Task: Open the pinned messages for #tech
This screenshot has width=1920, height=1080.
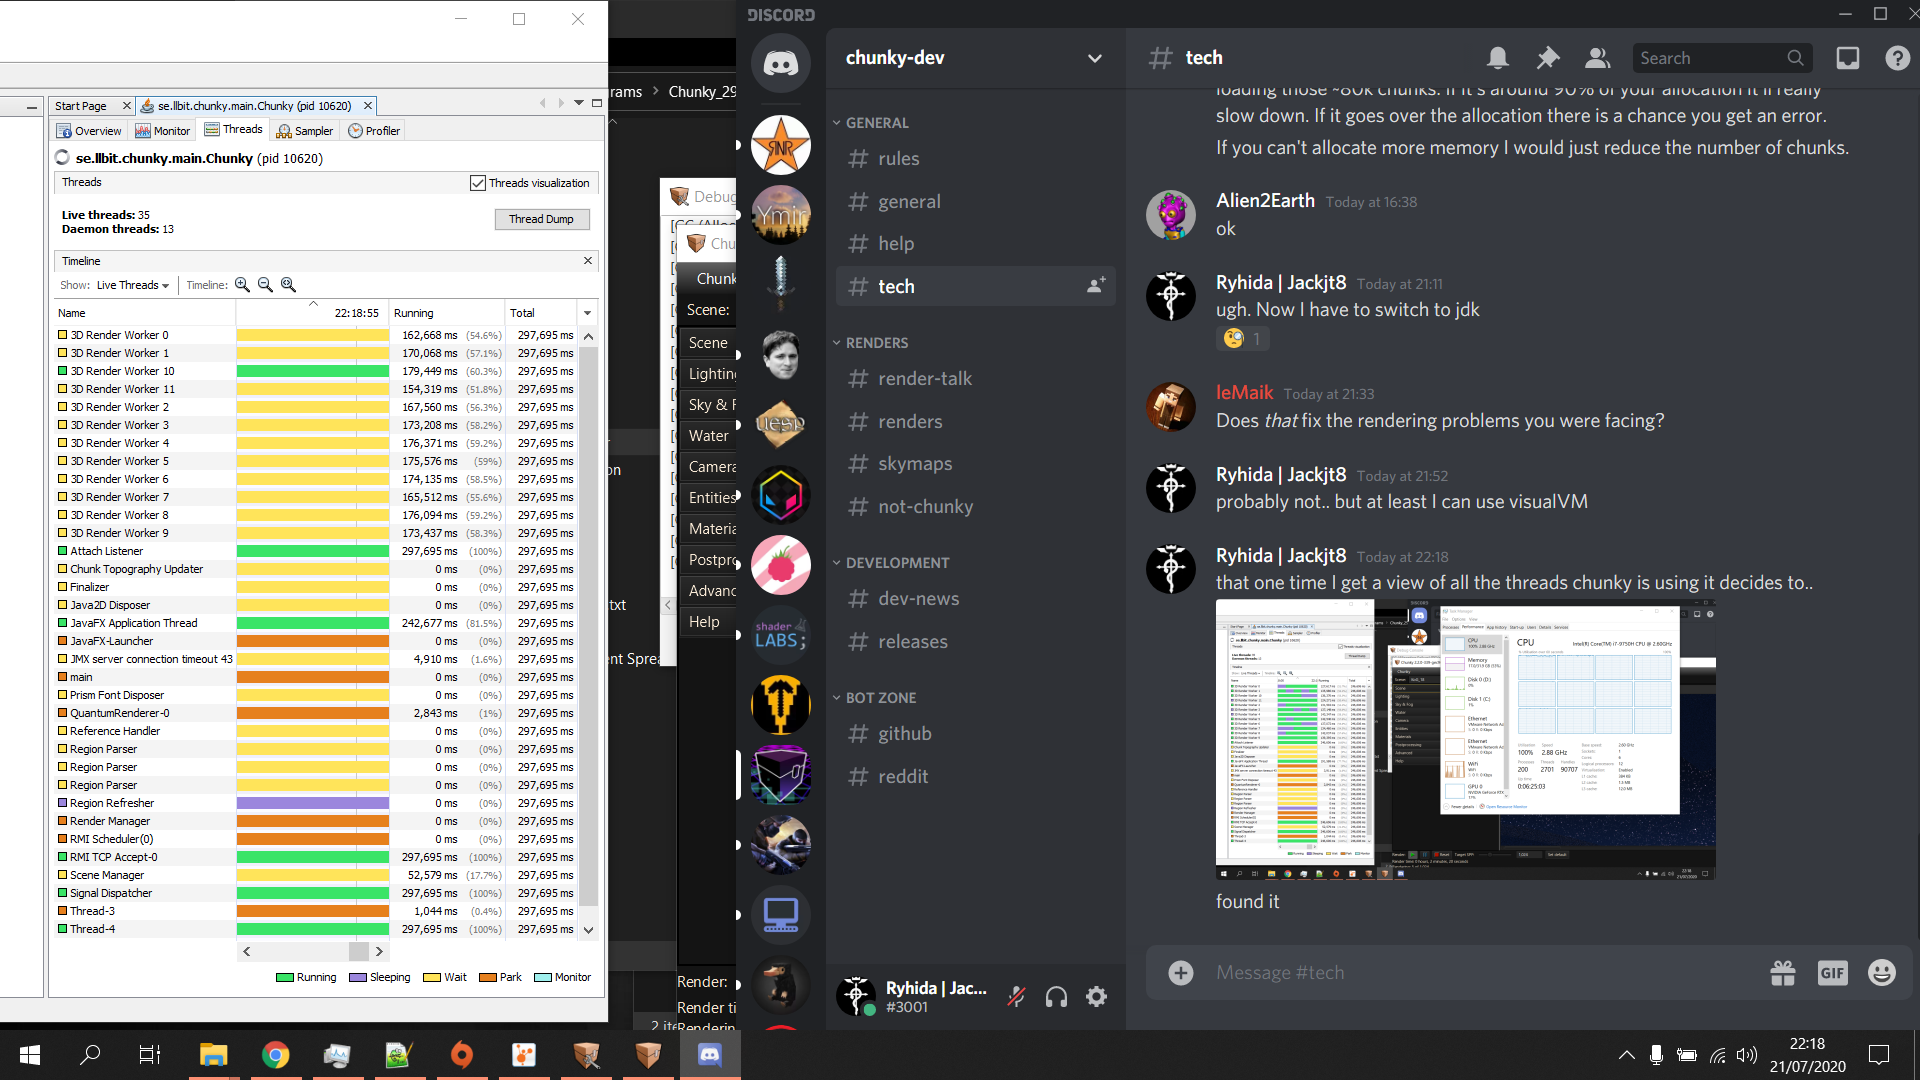Action: point(1547,58)
